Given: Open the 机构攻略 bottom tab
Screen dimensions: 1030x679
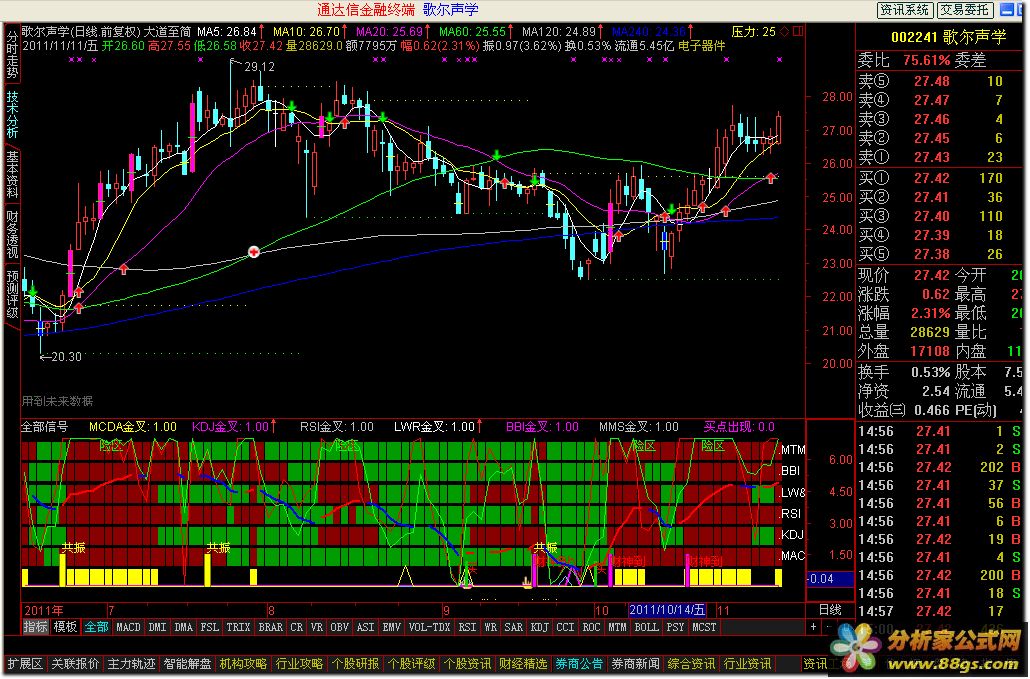Looking at the screenshot, I should coord(243,664).
